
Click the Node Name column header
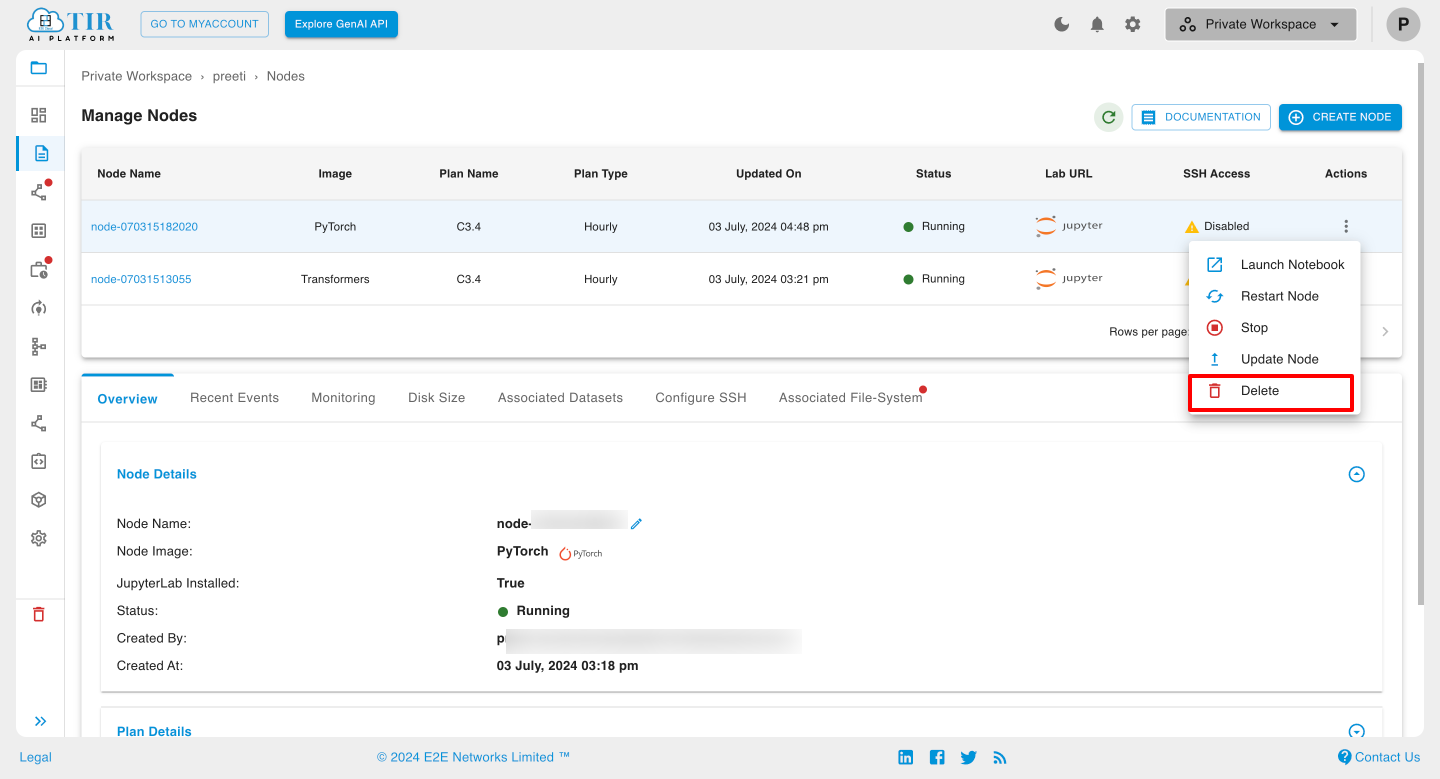click(x=129, y=174)
